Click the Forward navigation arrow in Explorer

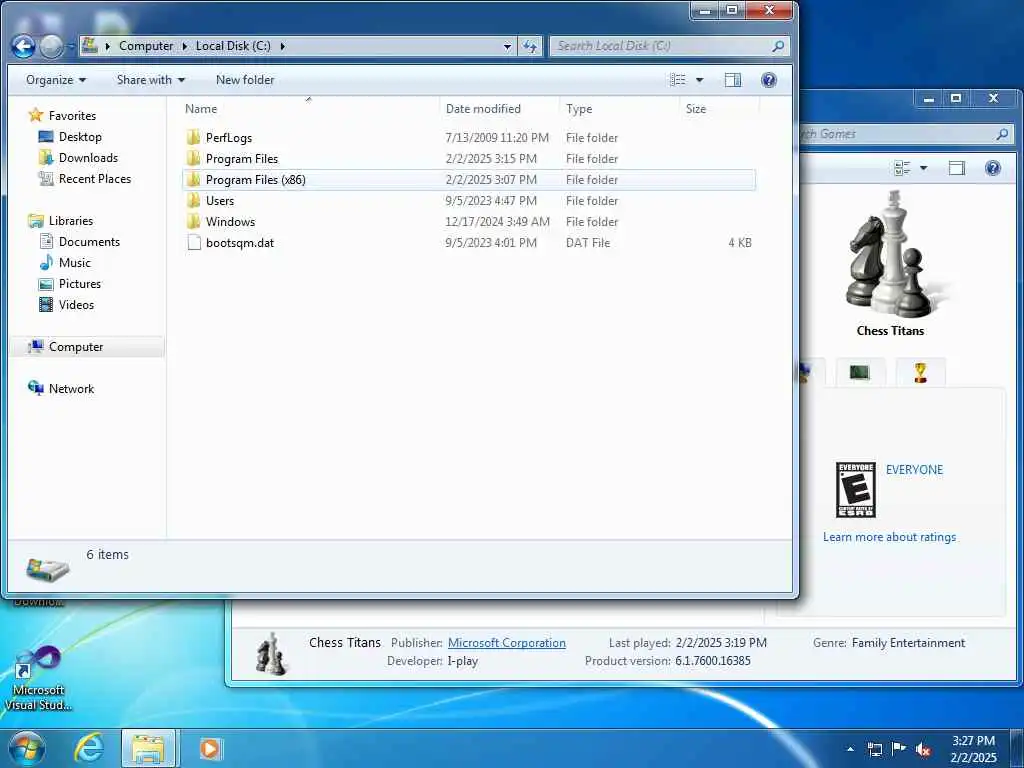(x=51, y=46)
